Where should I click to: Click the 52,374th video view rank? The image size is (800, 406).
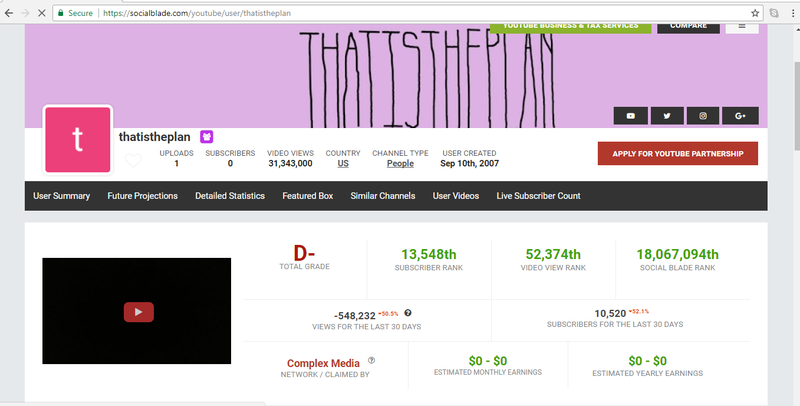[x=553, y=254]
